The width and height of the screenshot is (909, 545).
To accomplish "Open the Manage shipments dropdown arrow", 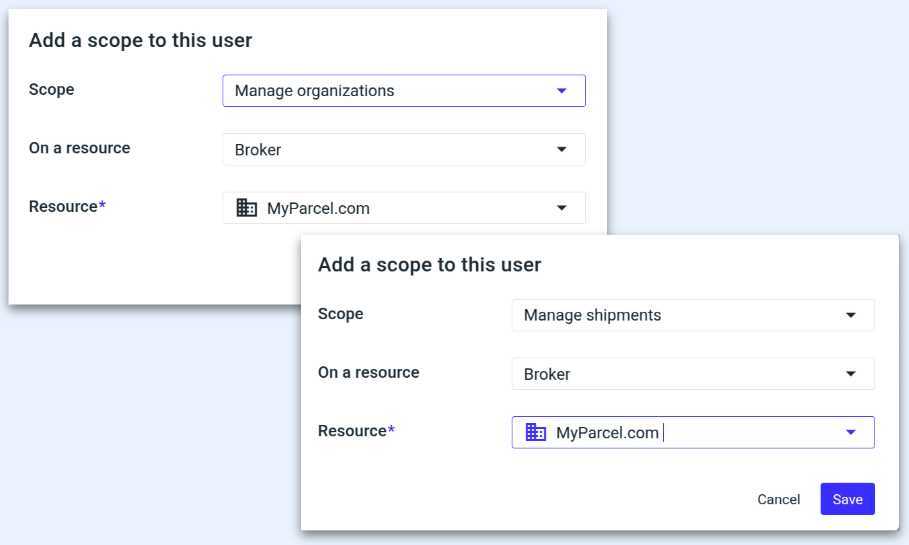I will click(x=850, y=315).
